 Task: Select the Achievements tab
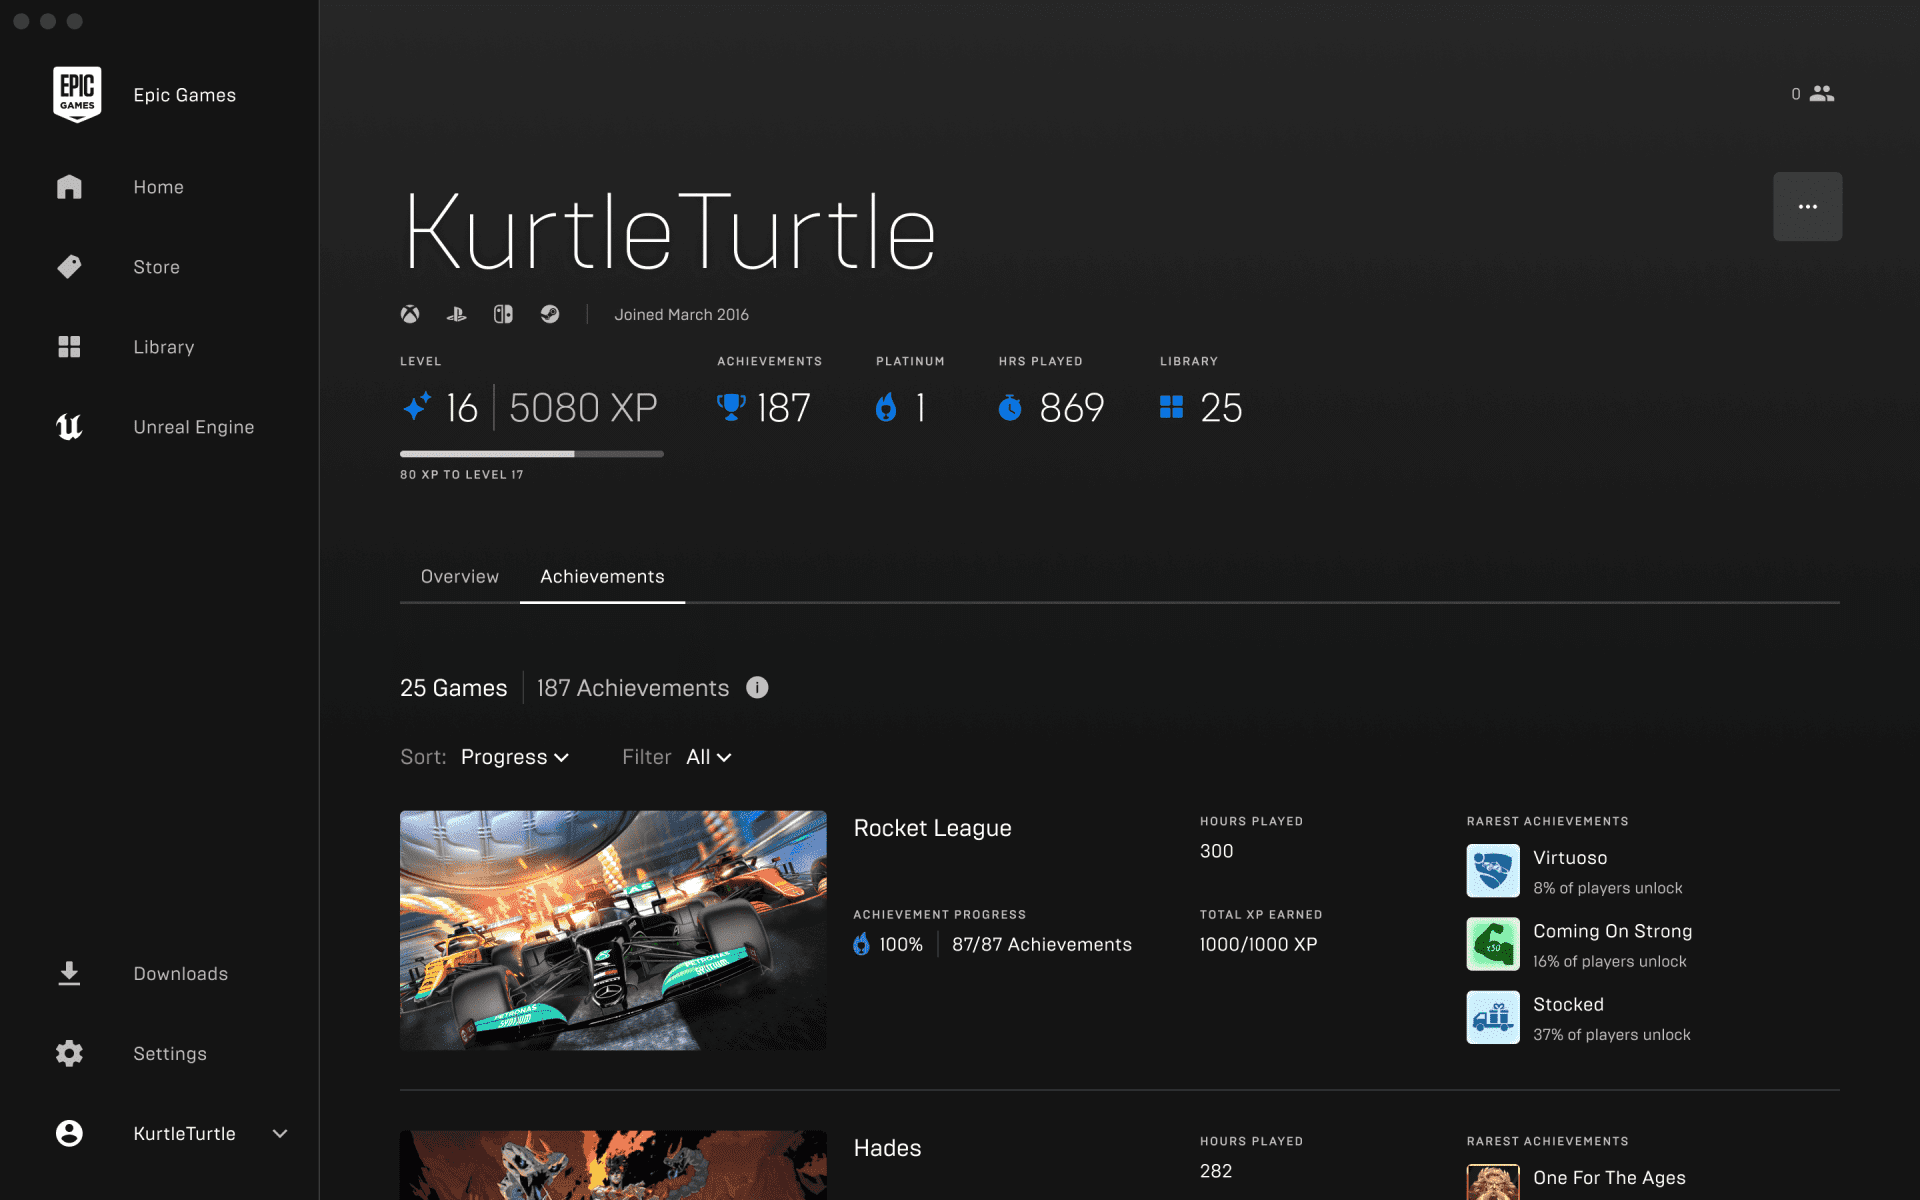[601, 576]
